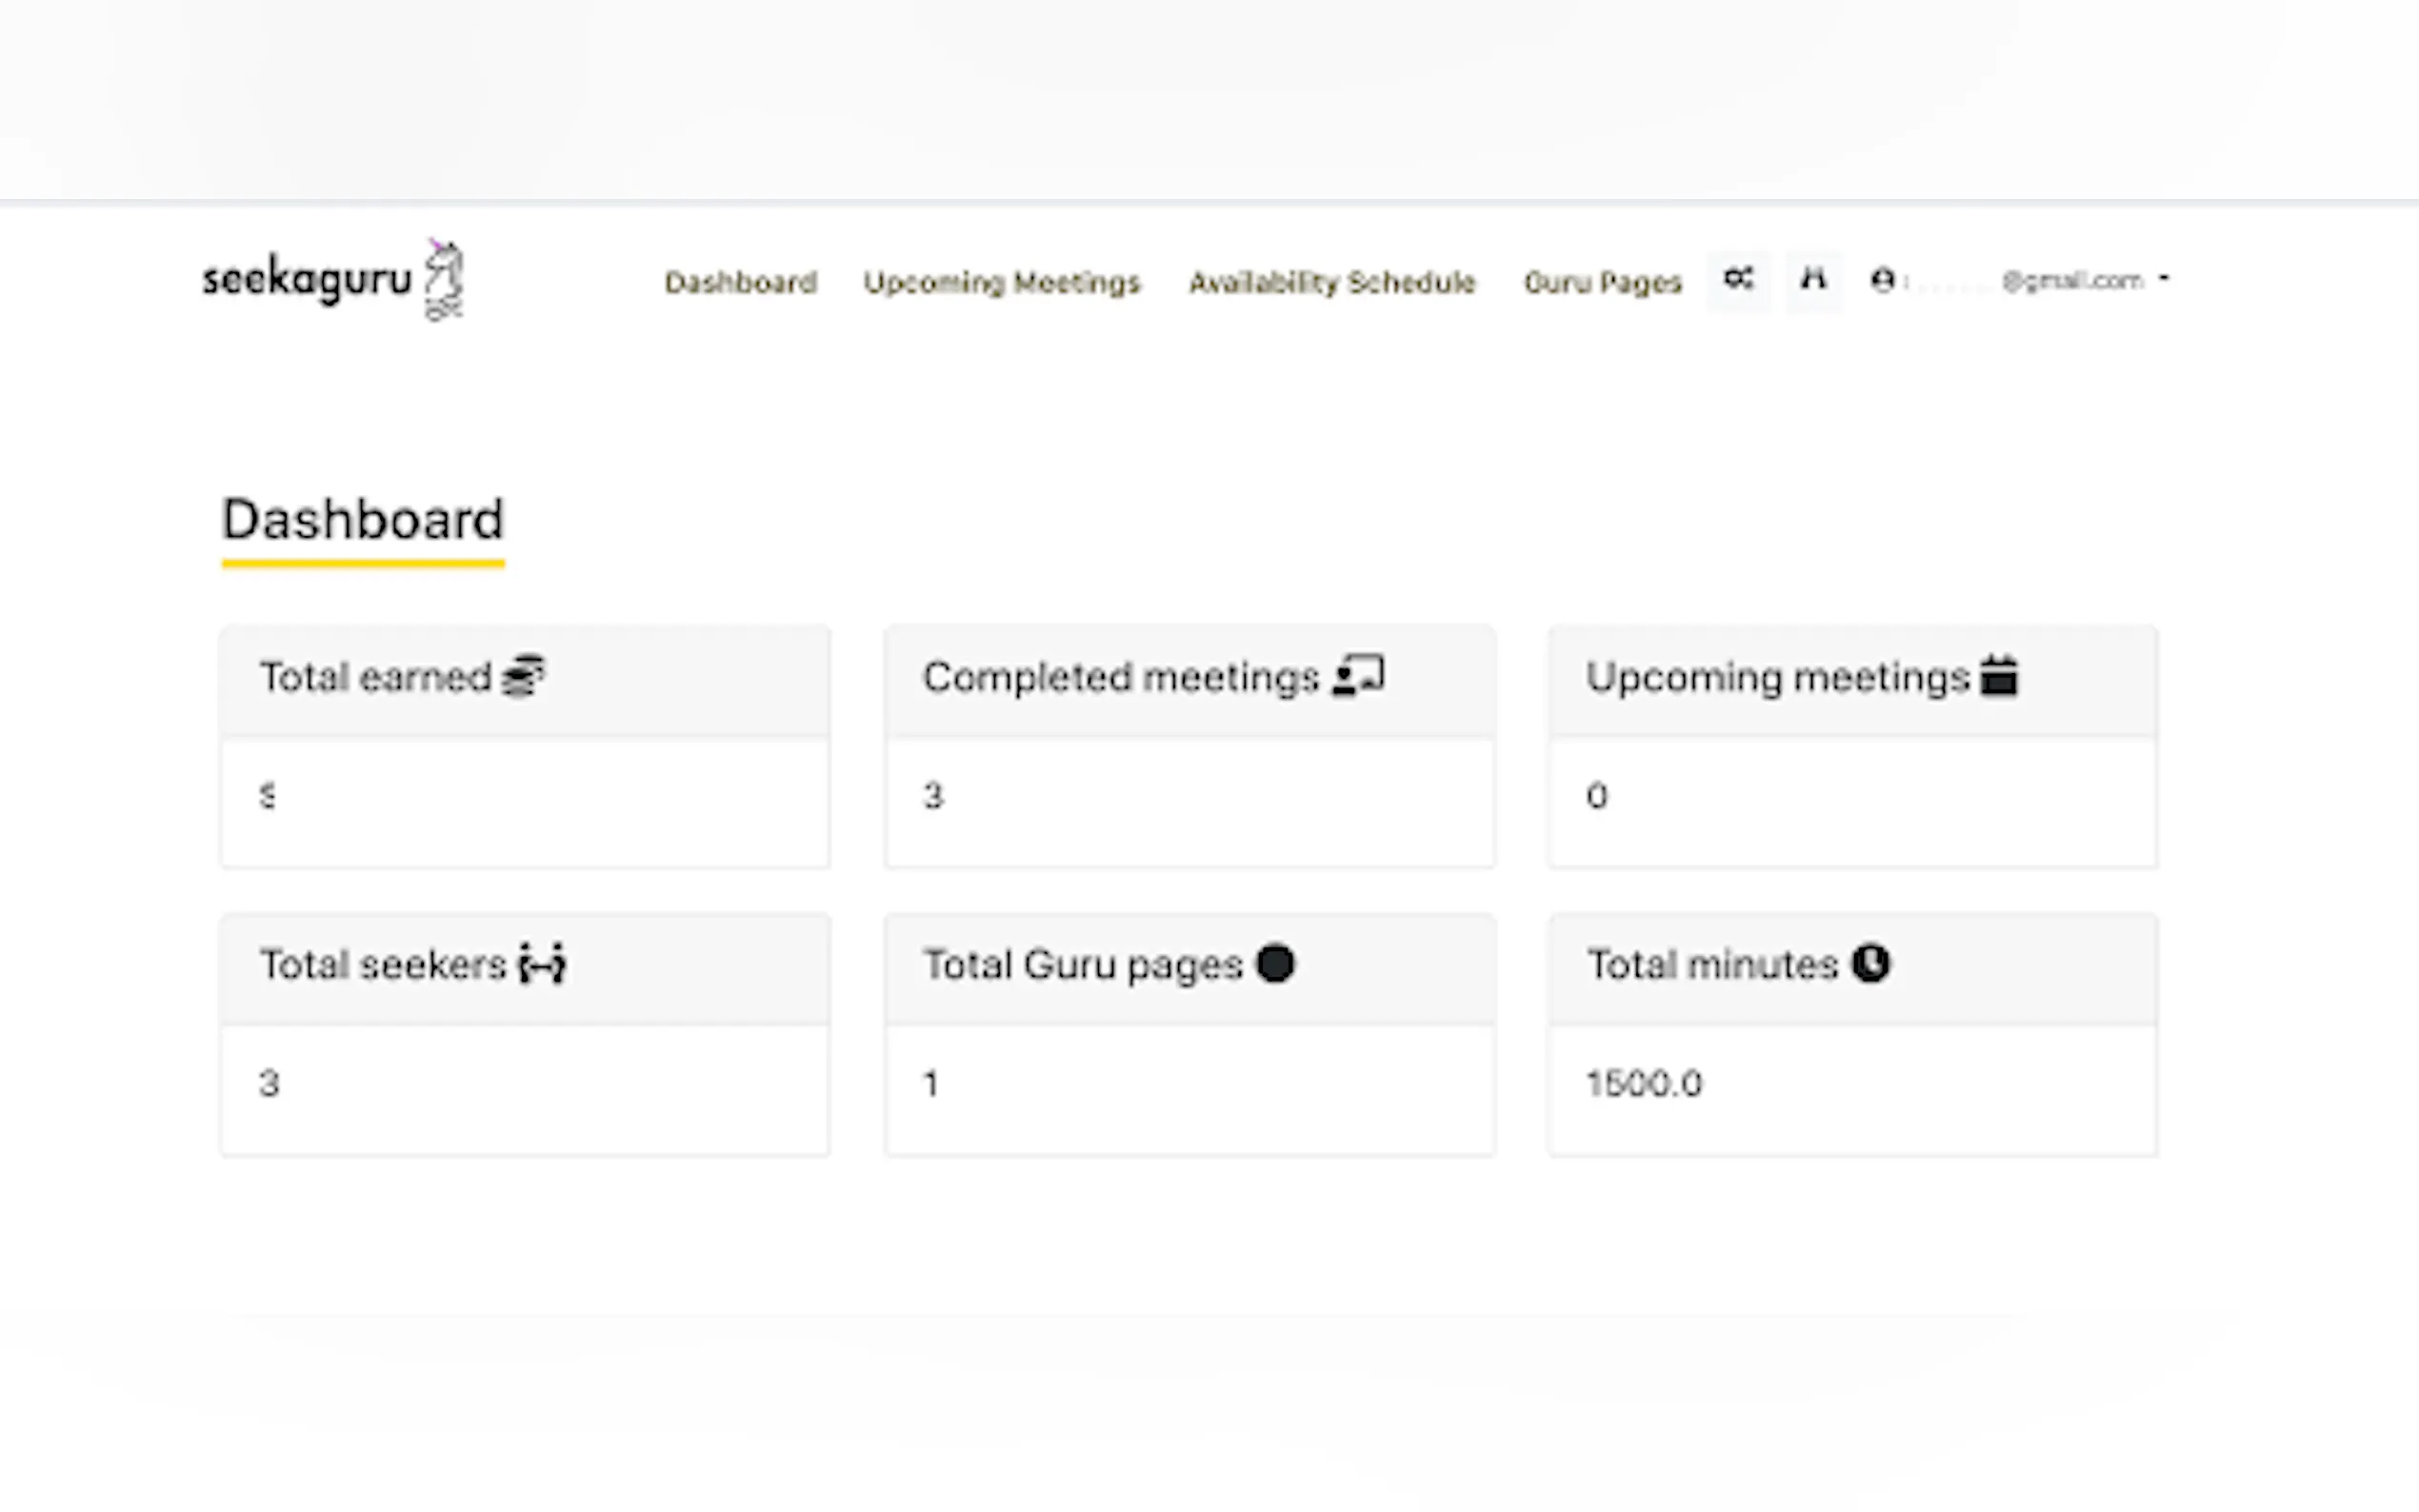Image resolution: width=2419 pixels, height=1512 pixels.
Task: Click the coins icon beside Total earned
Action: (523, 677)
